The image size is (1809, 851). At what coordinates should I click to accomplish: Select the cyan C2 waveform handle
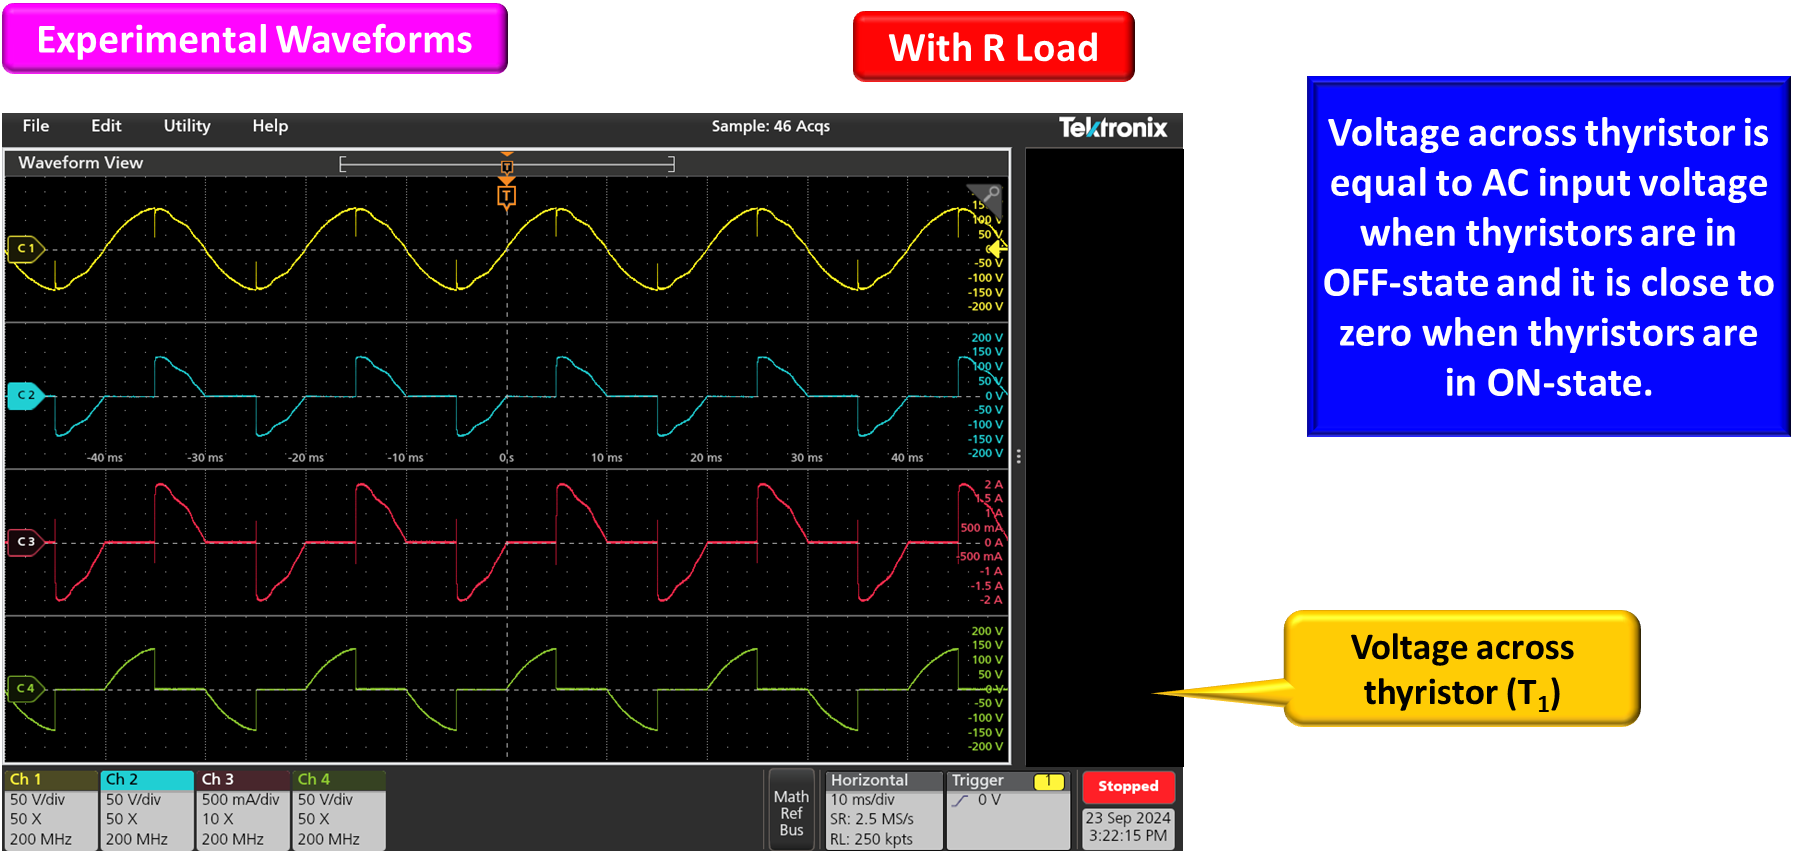click(26, 395)
